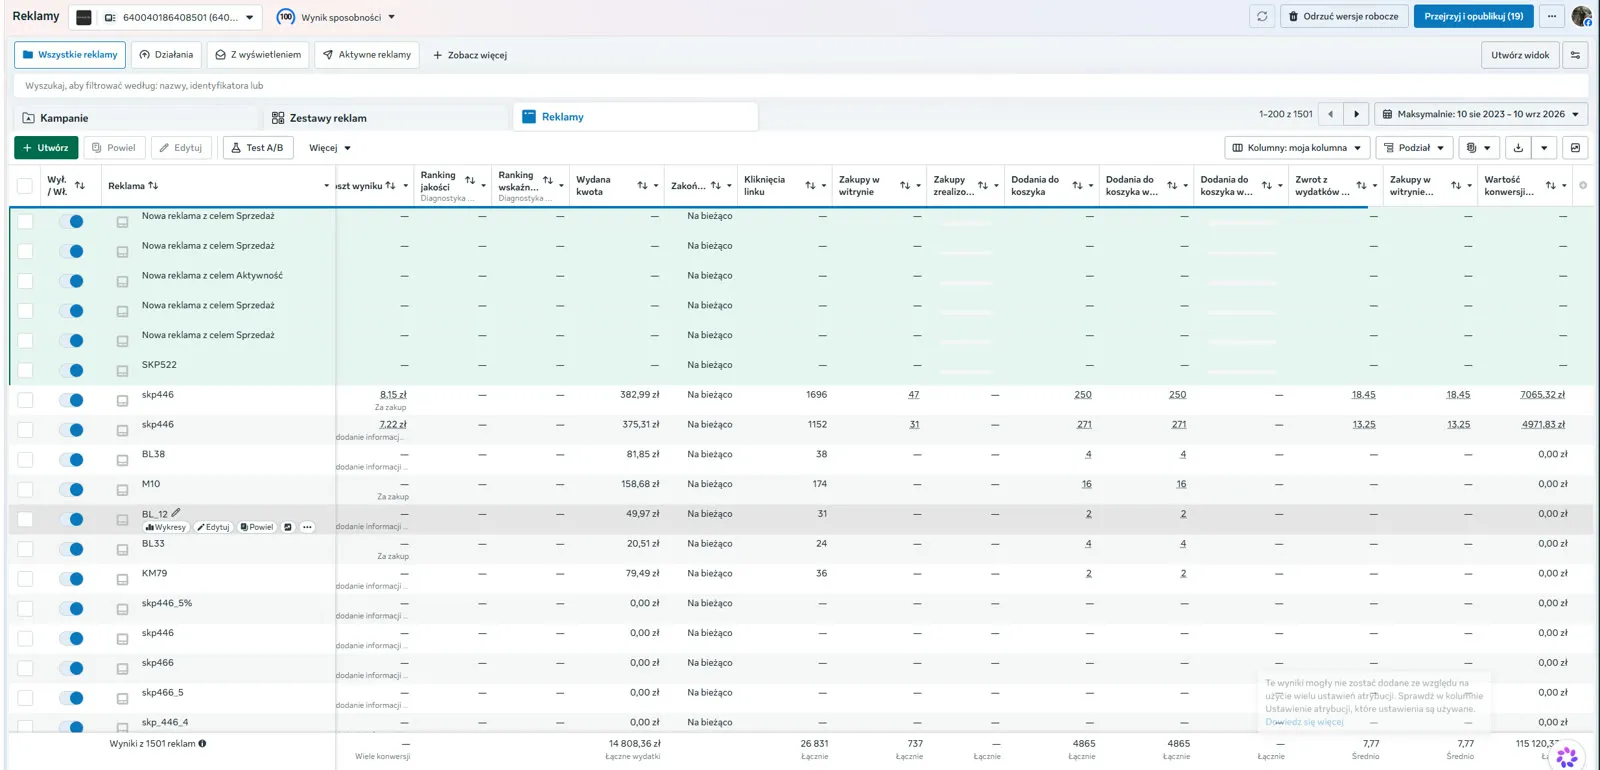Click the profile avatar in the top corner

1581,16
